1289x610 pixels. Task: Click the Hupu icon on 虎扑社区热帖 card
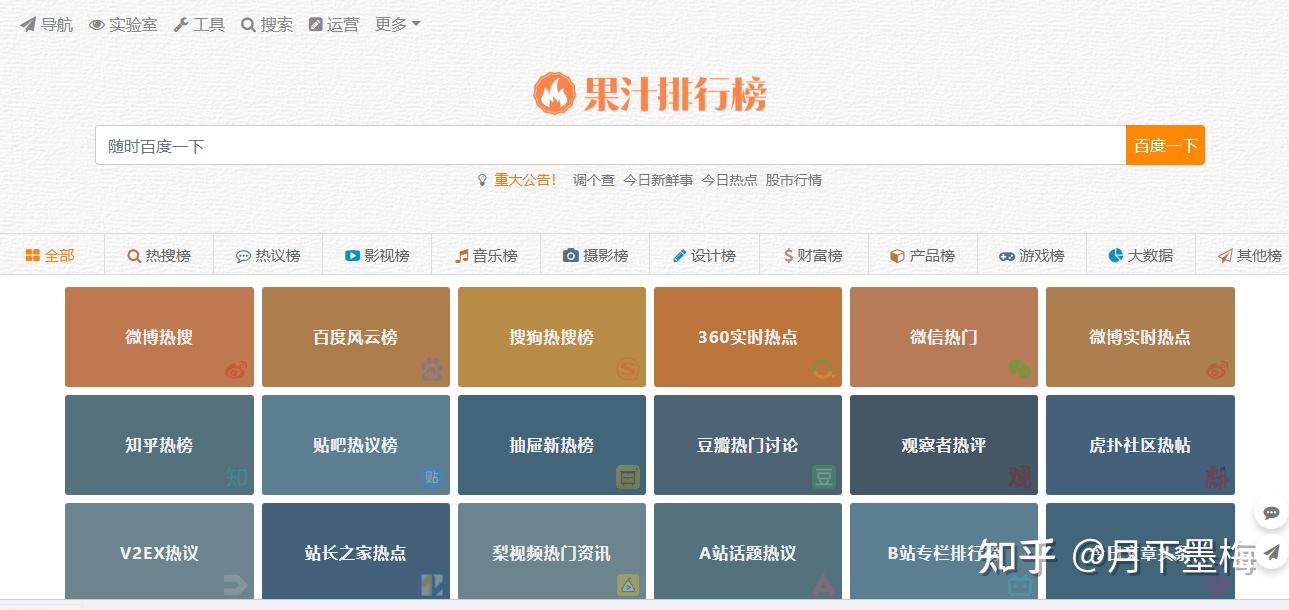coord(1216,477)
